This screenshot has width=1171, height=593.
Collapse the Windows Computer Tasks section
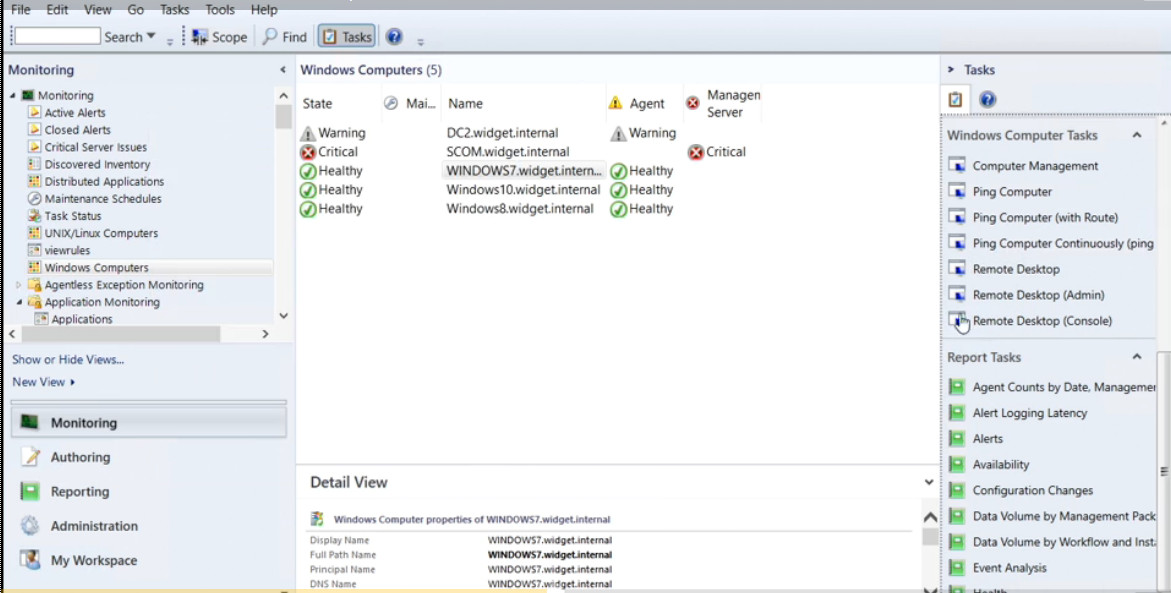[1137, 135]
